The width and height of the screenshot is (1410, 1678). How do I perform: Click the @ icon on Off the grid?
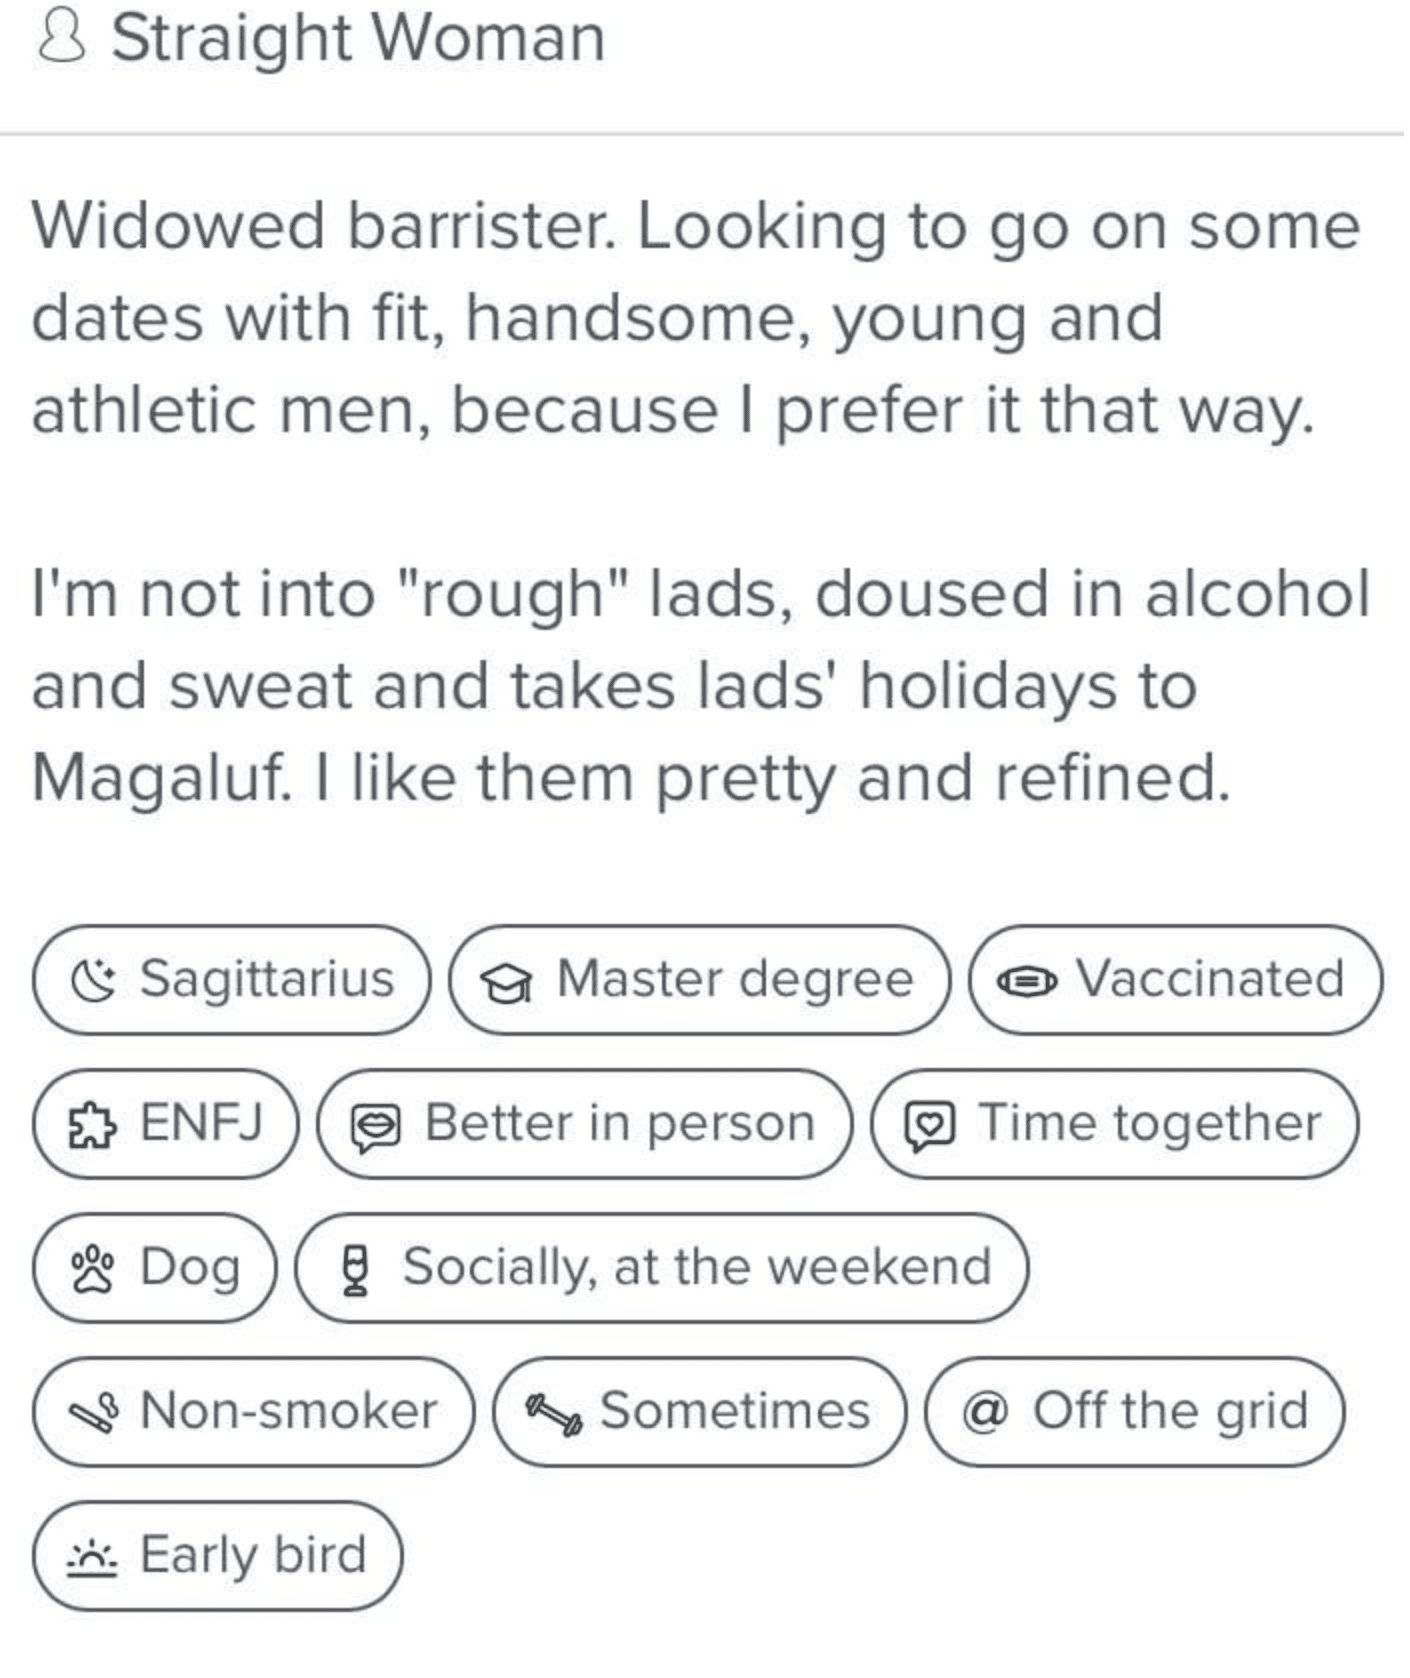click(x=985, y=1413)
